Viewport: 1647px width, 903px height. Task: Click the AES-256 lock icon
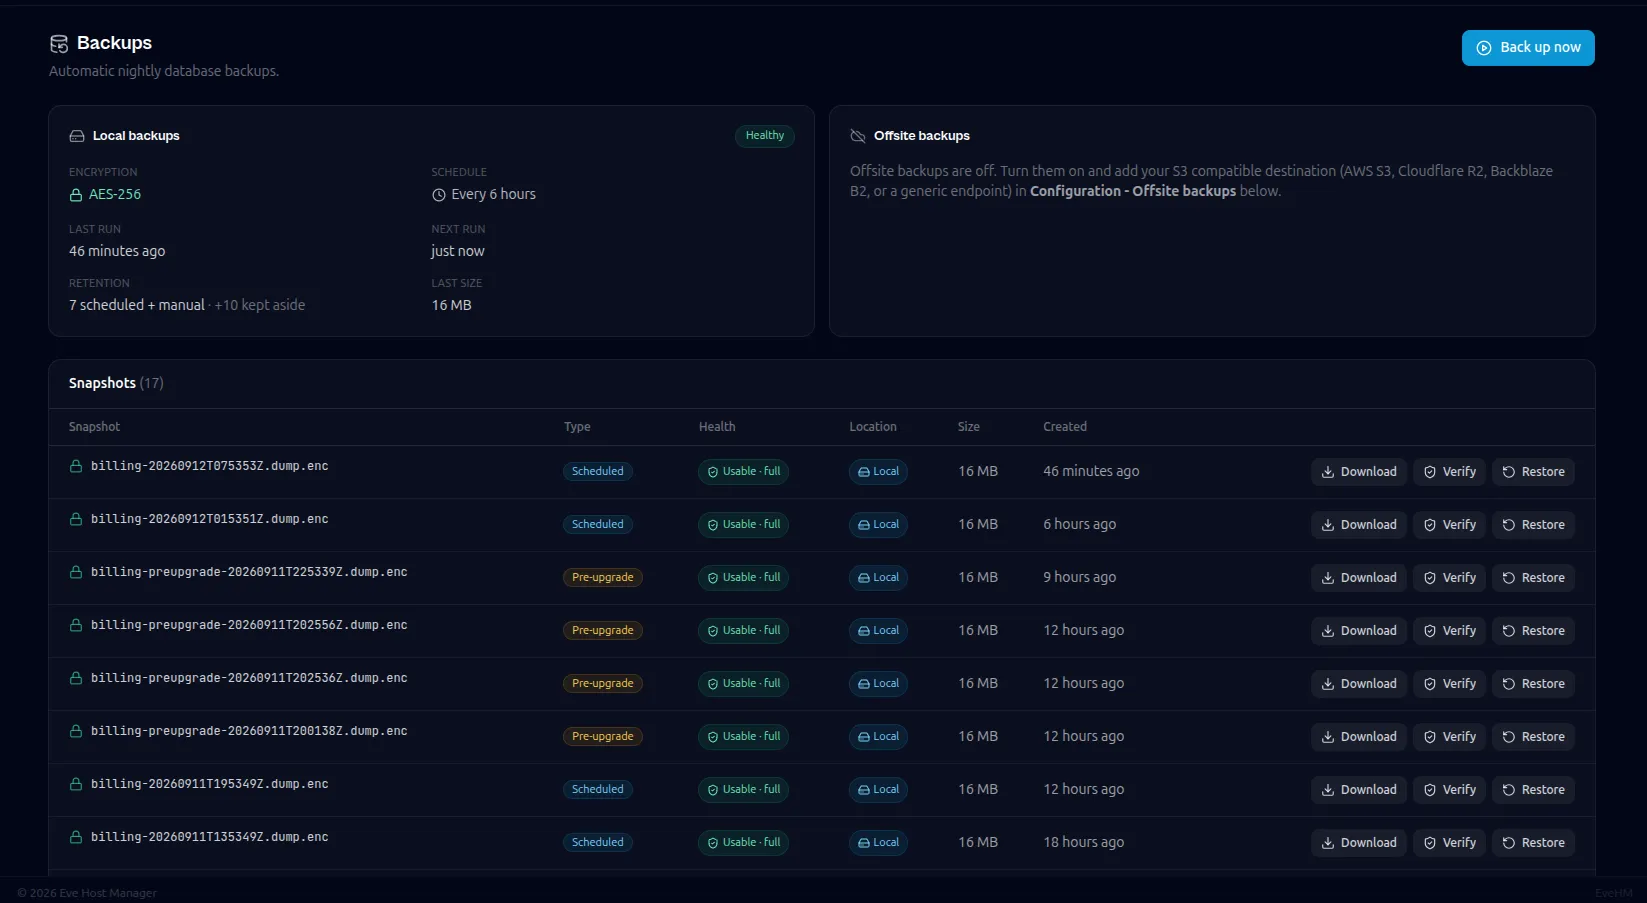tap(76, 195)
